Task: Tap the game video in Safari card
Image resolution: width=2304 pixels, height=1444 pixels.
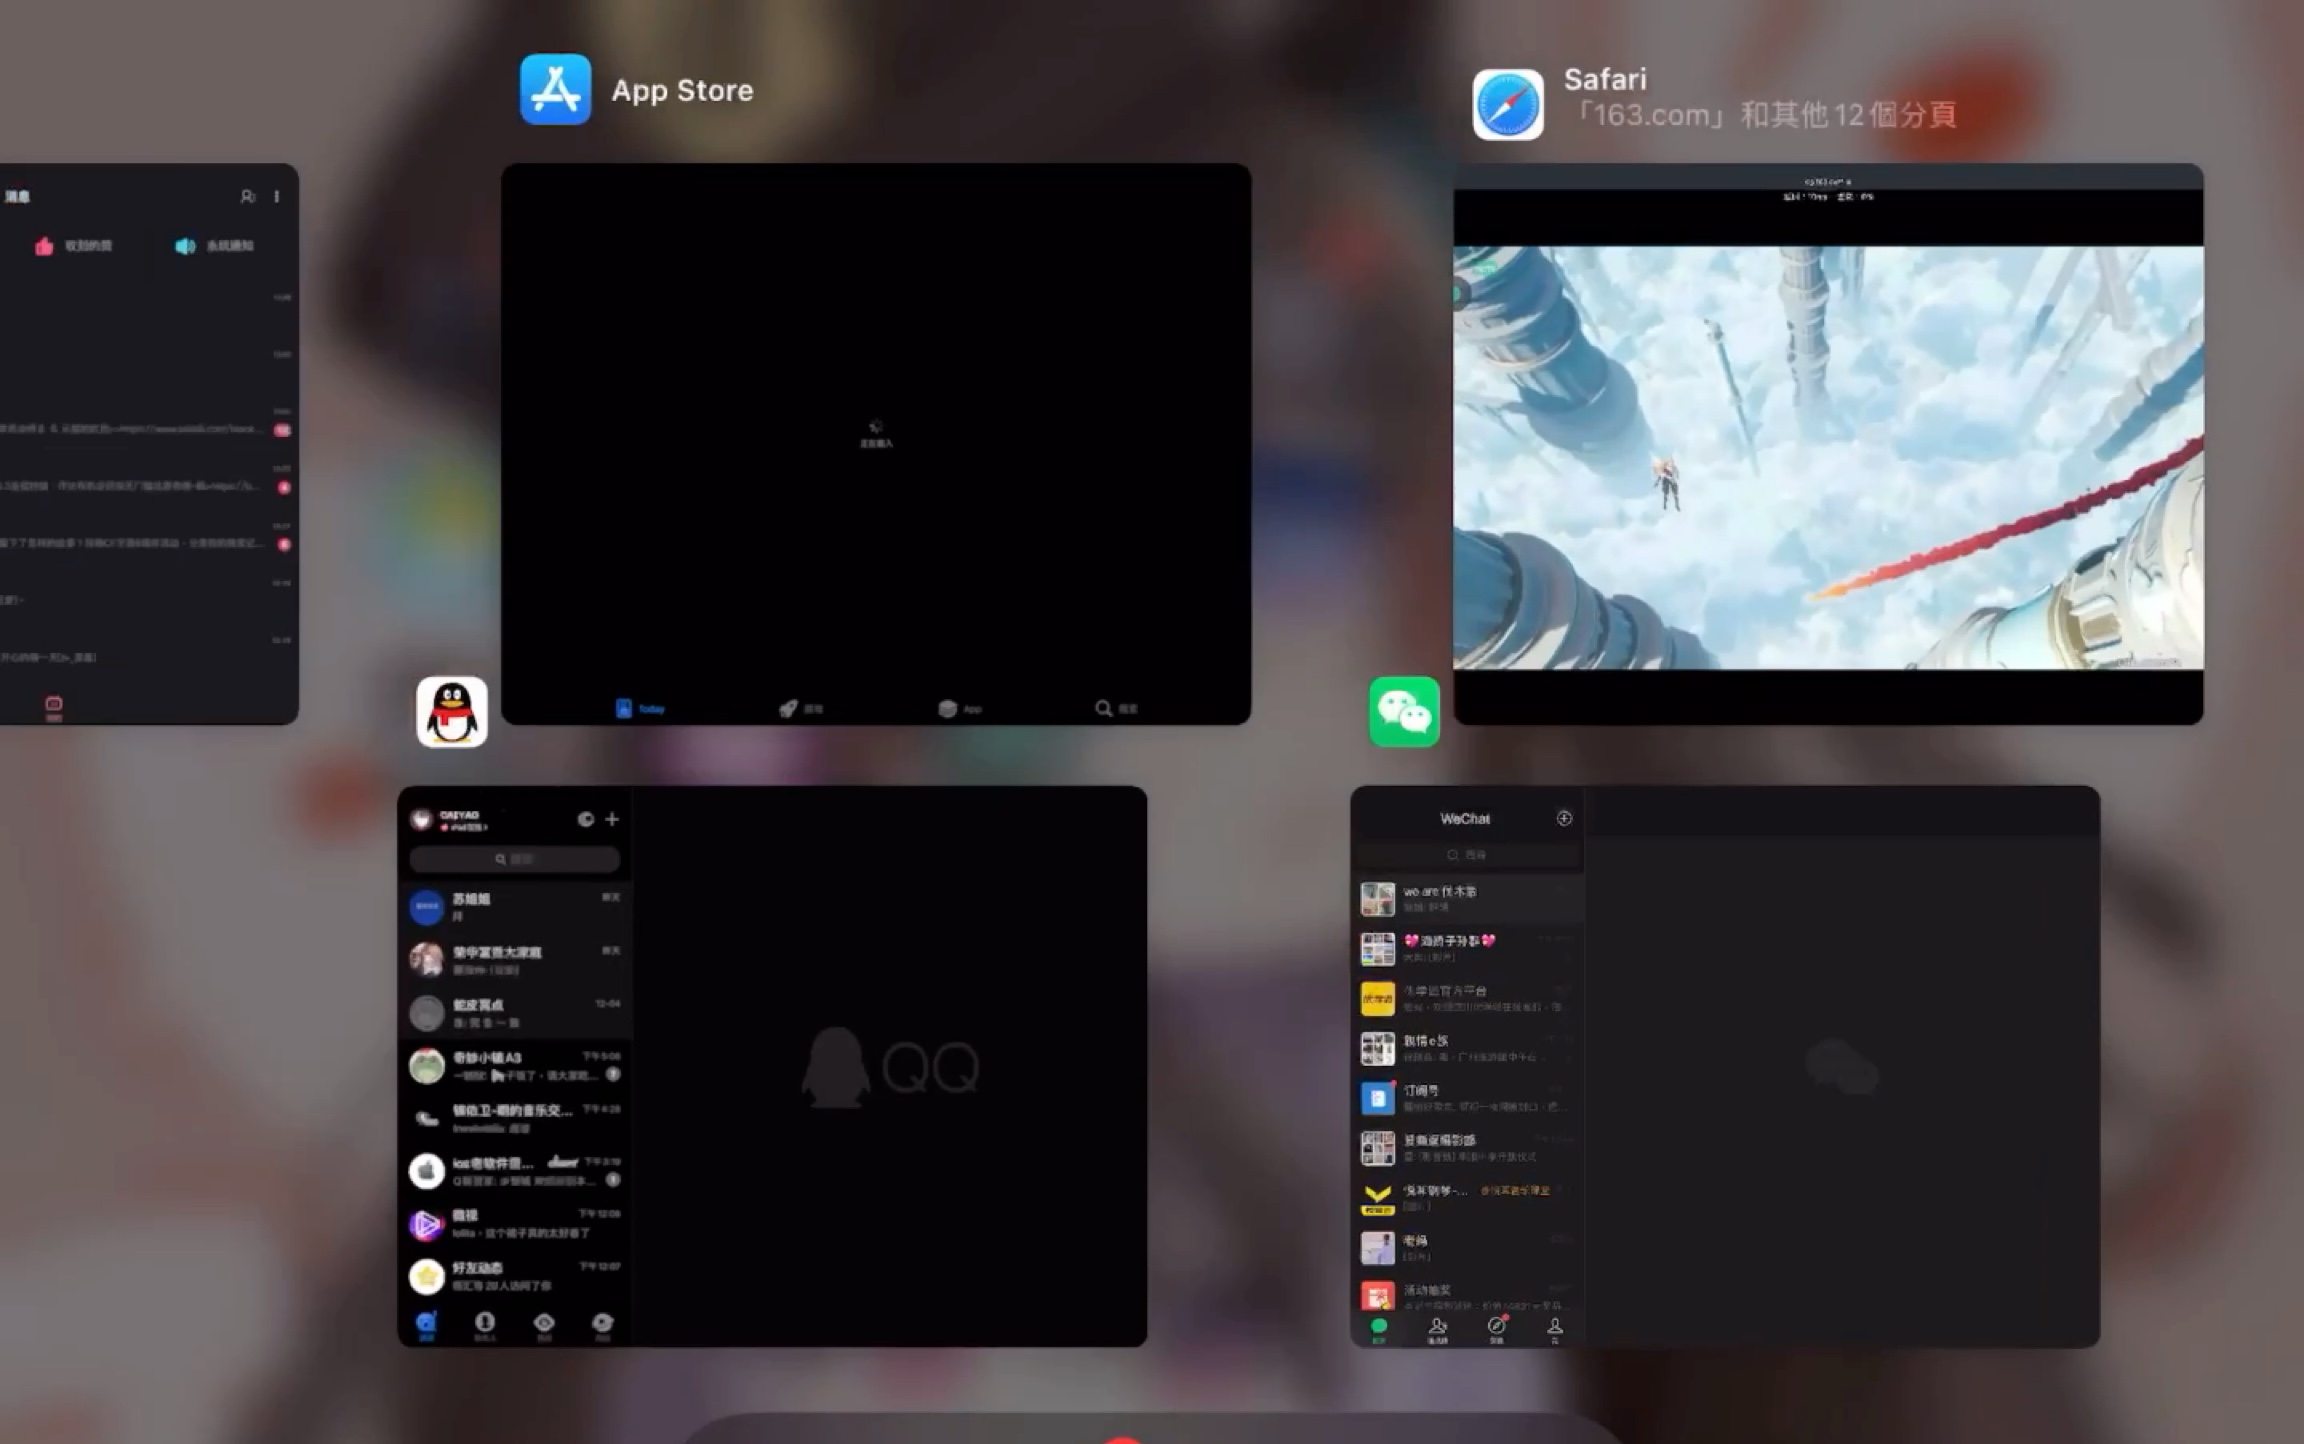Action: (1828, 458)
